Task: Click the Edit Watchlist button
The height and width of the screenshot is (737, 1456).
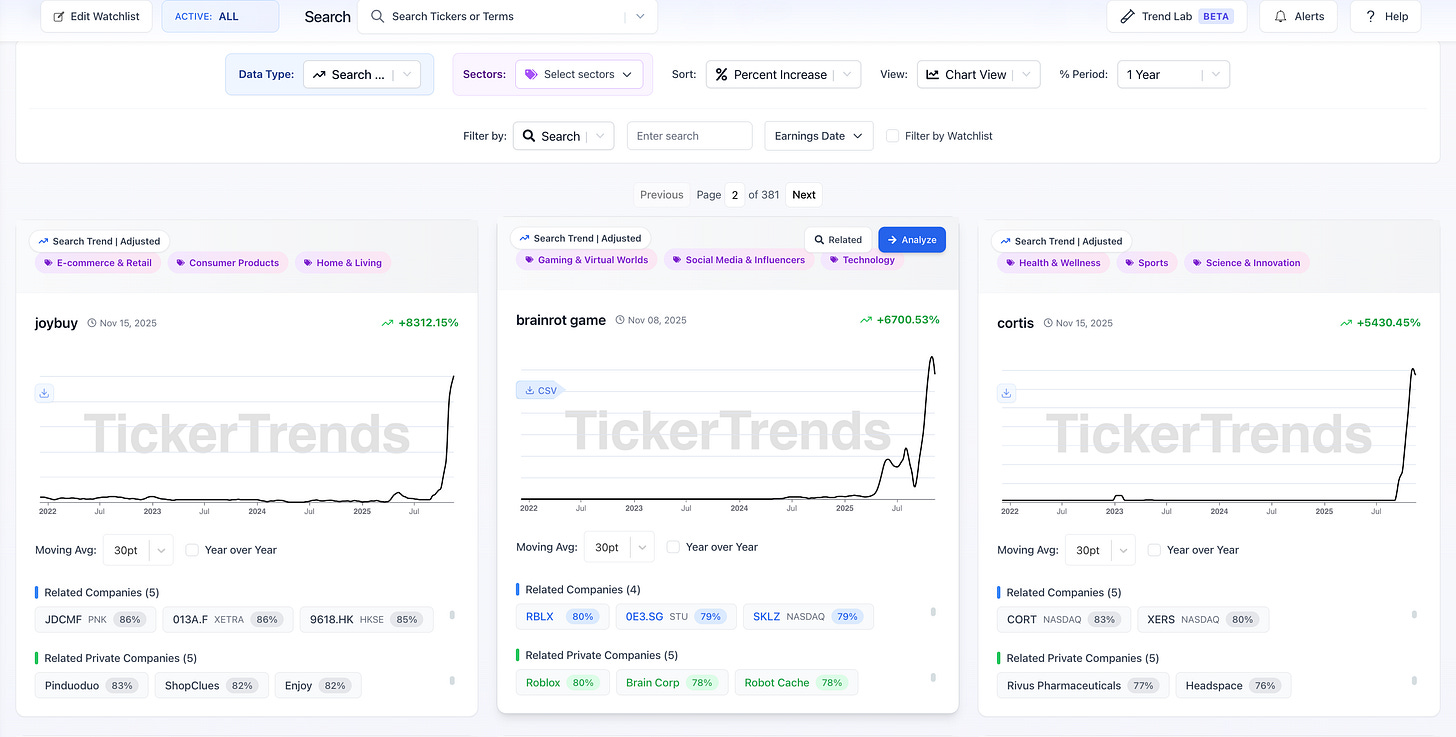Action: click(97, 16)
